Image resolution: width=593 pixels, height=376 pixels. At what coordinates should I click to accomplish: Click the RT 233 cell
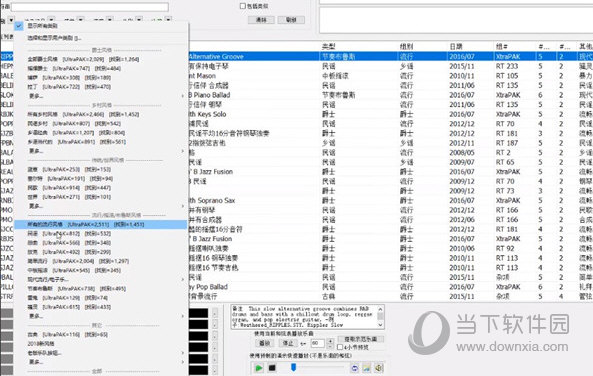(507, 66)
